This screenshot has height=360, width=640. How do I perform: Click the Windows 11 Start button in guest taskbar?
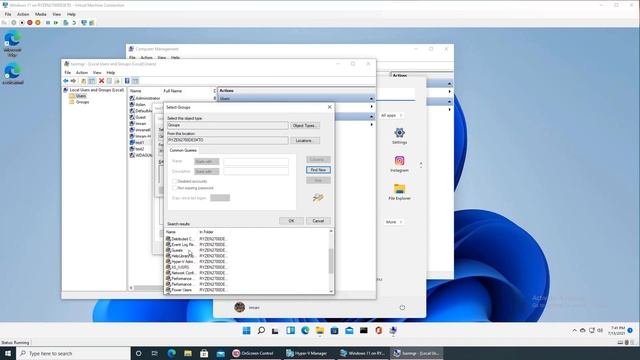[247, 331]
